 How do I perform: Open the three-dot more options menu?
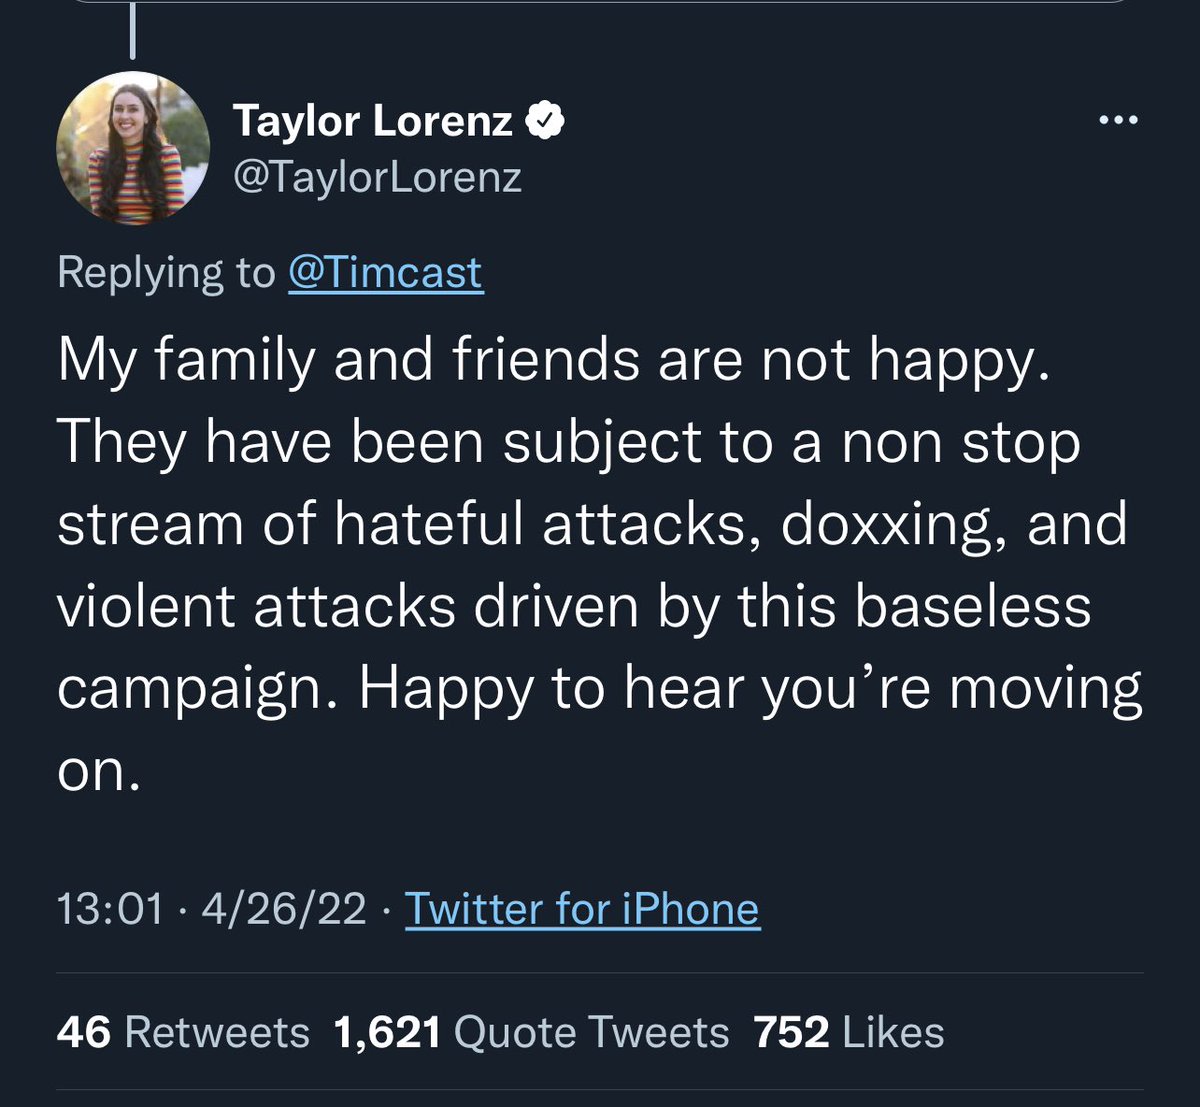click(1117, 121)
